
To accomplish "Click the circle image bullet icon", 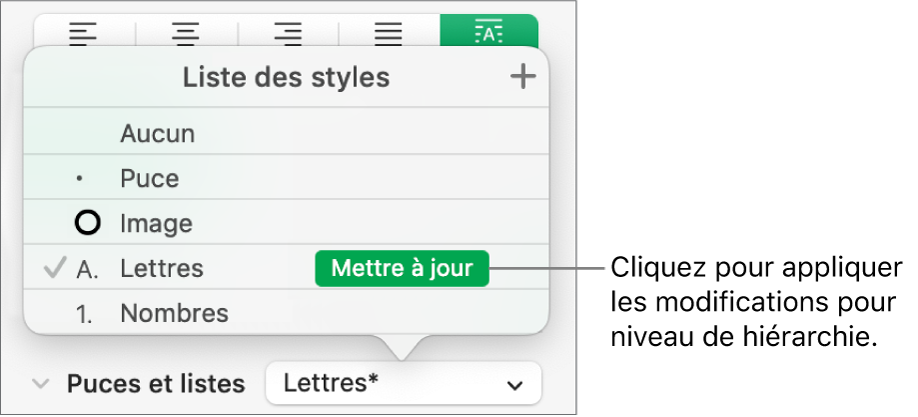I will (88, 223).
